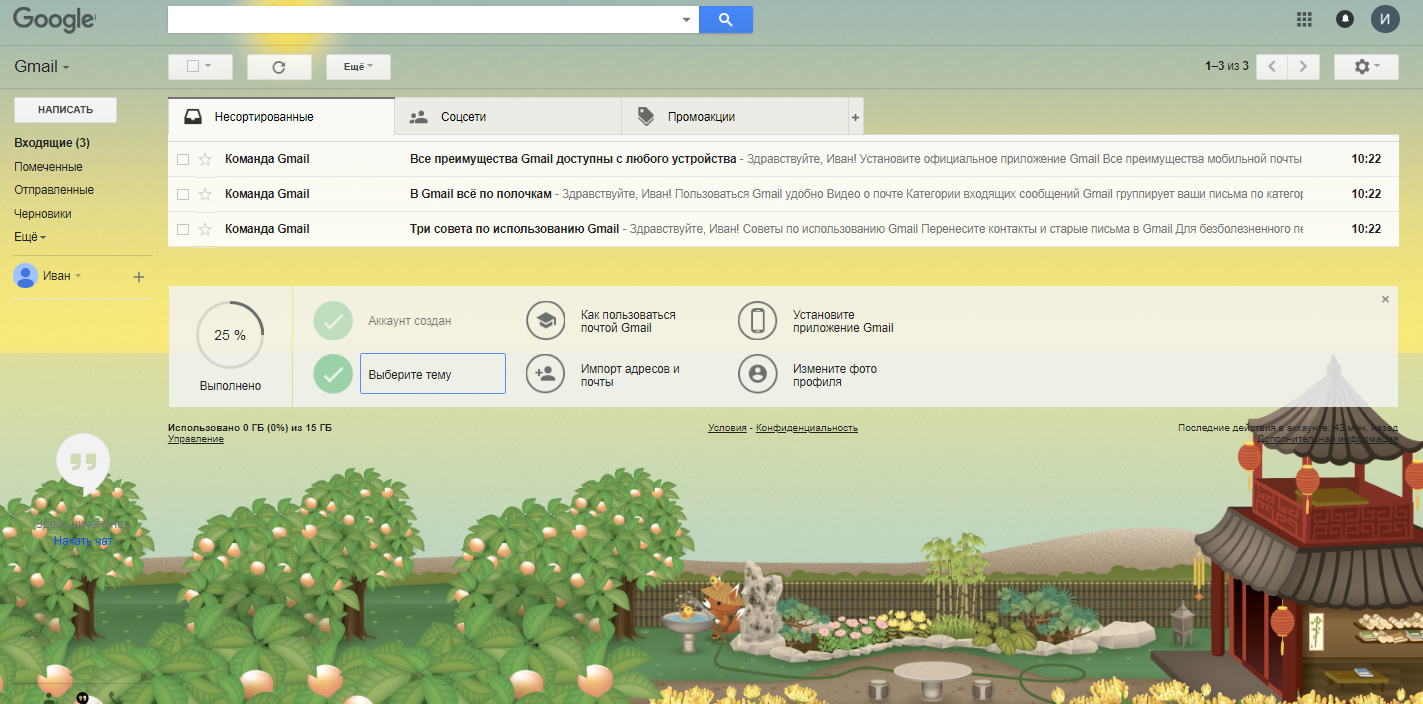Open the Иван chat status dropdown
The width and height of the screenshot is (1423, 704).
78,276
